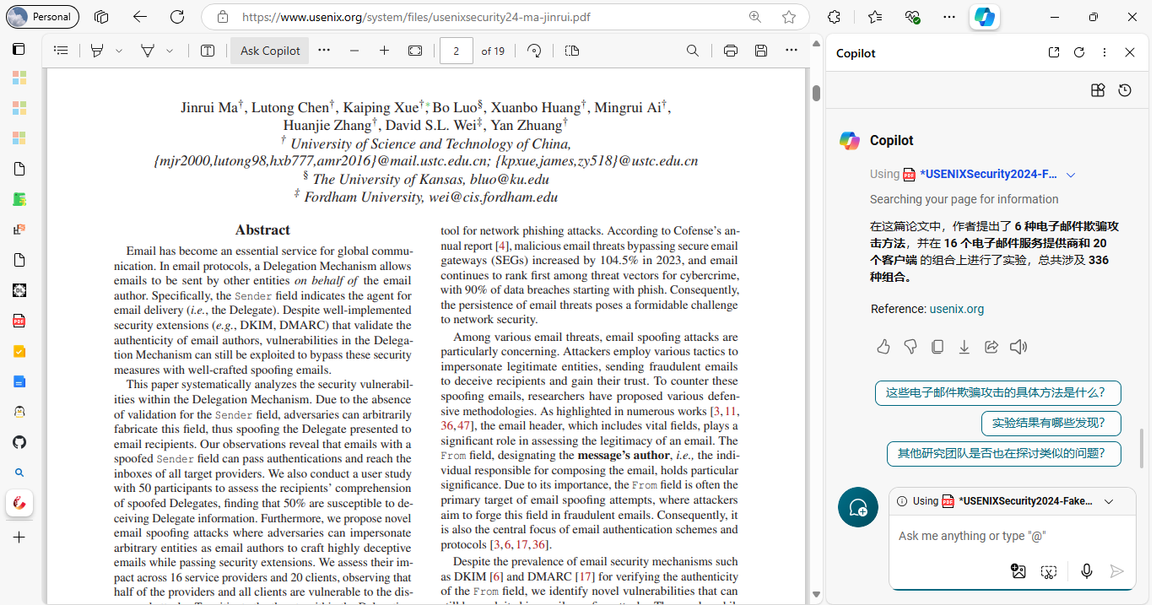Like the Copilot response

pos(884,347)
